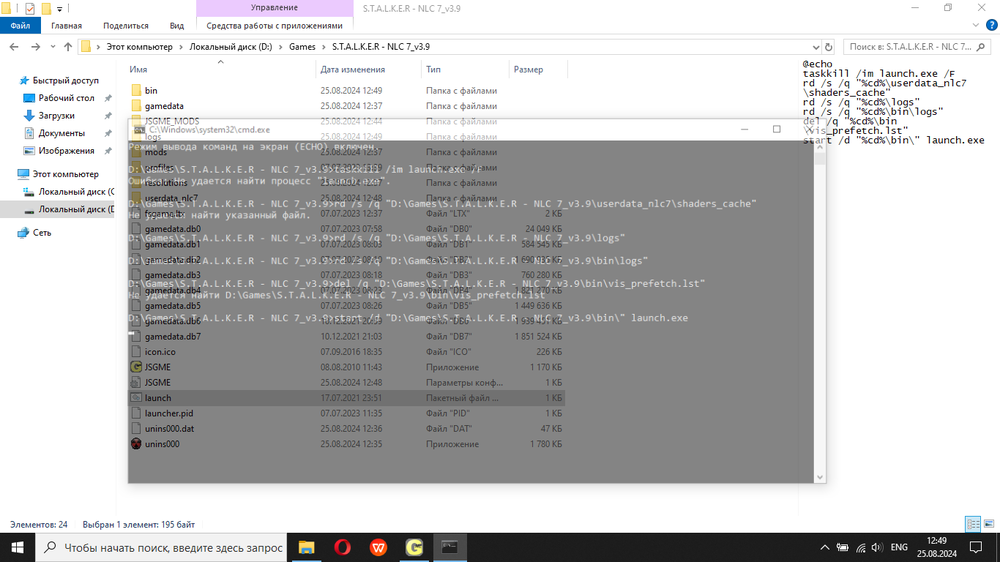Open the notification center icon
This screenshot has width=1000, height=562.
click(x=976, y=547)
